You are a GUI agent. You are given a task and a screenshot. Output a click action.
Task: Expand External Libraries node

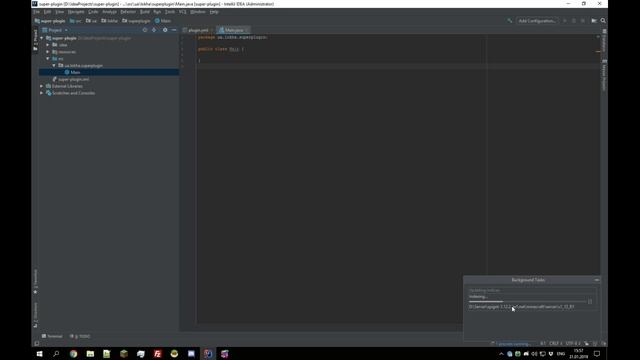coord(42,86)
